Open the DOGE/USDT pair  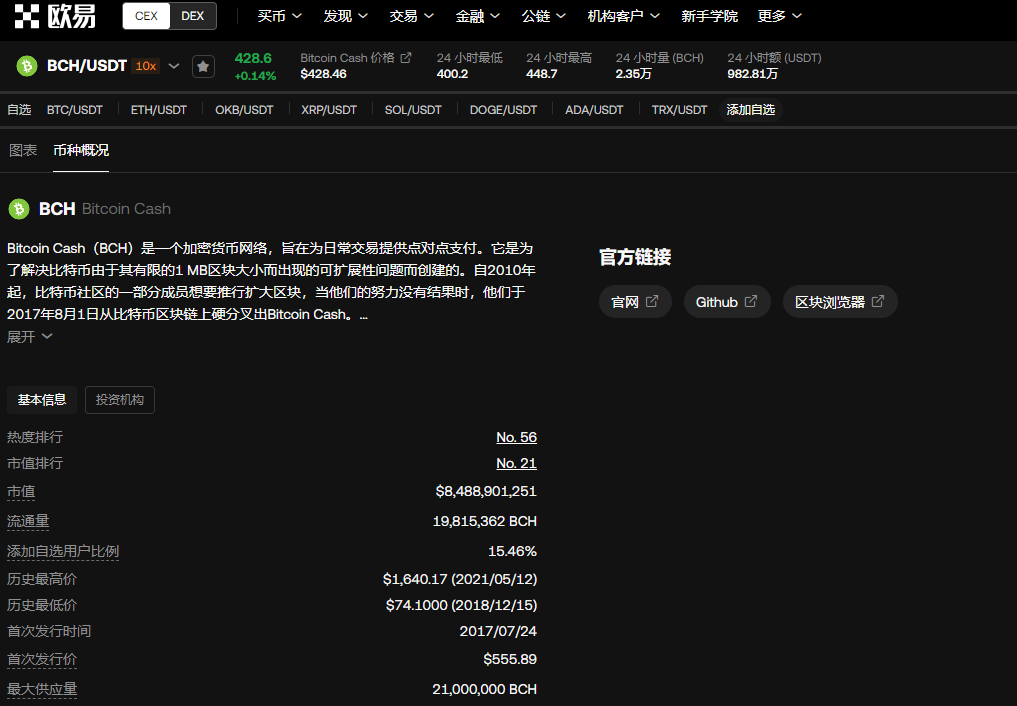503,110
